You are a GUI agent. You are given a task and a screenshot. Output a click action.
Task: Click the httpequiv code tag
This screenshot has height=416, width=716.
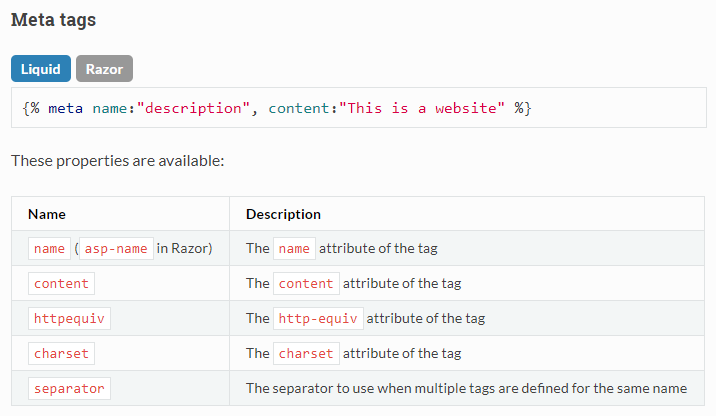(69, 318)
